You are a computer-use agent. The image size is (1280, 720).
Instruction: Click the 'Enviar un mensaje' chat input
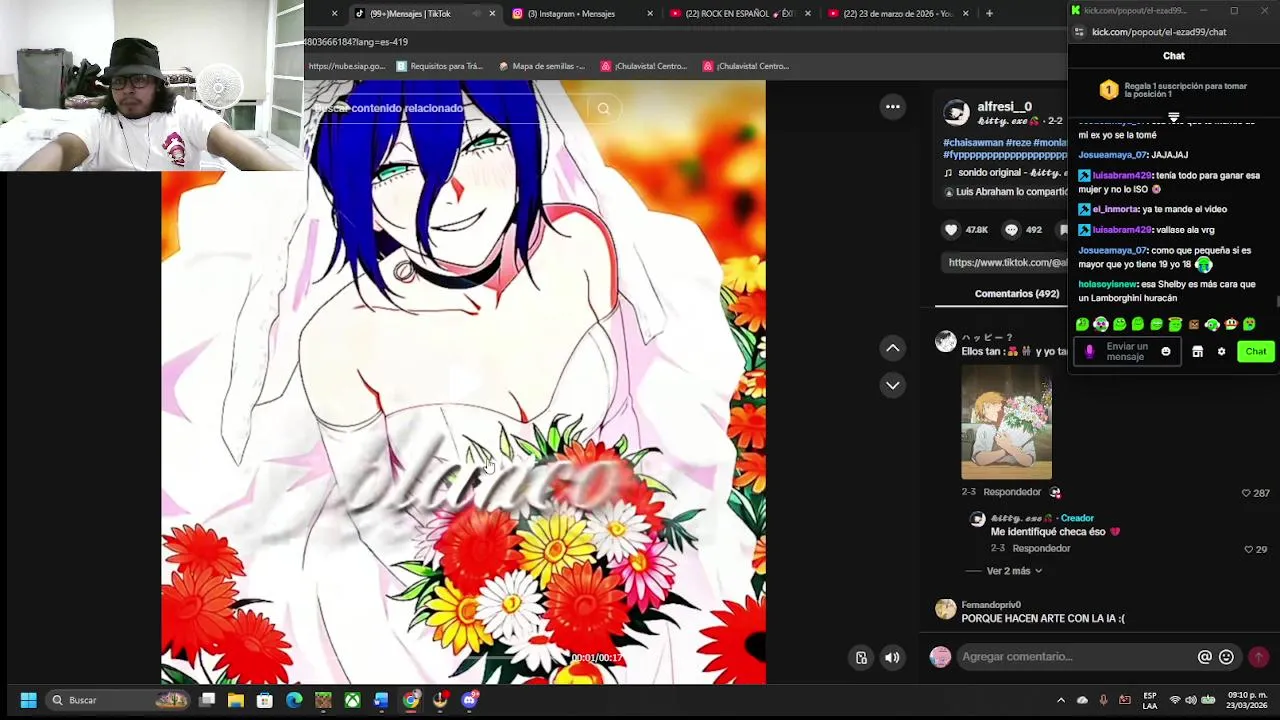pyautogui.click(x=1128, y=352)
